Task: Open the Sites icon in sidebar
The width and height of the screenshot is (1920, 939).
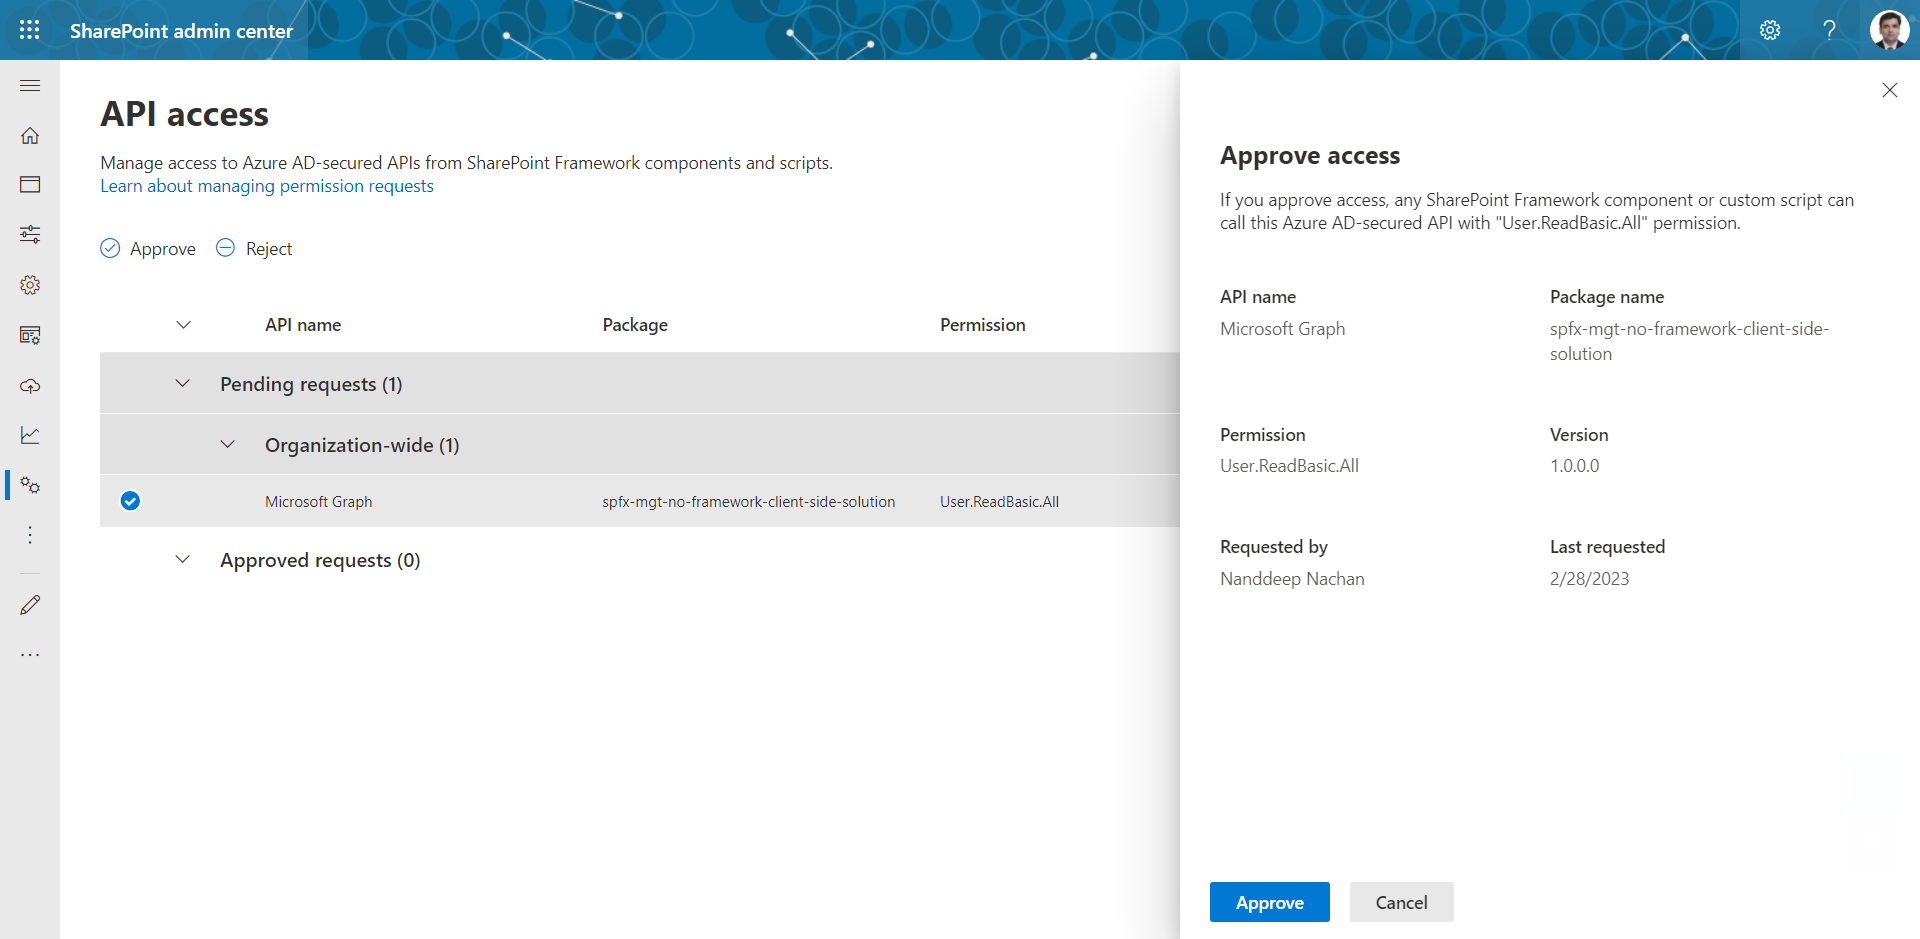Action: coord(30,185)
